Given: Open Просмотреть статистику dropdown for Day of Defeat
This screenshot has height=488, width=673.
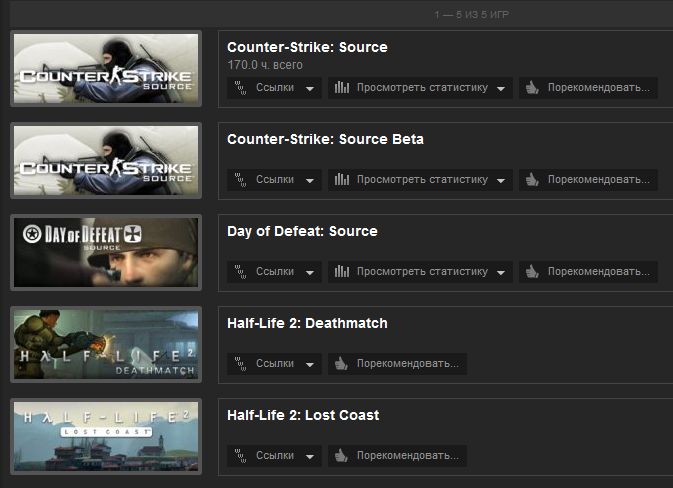Looking at the screenshot, I should [x=420, y=272].
